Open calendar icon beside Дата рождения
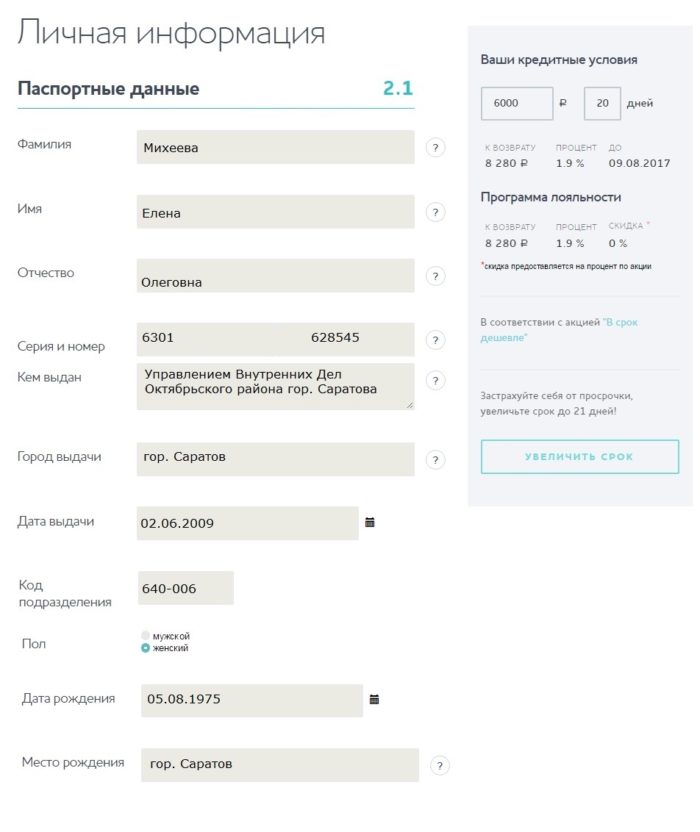 click(x=372, y=700)
